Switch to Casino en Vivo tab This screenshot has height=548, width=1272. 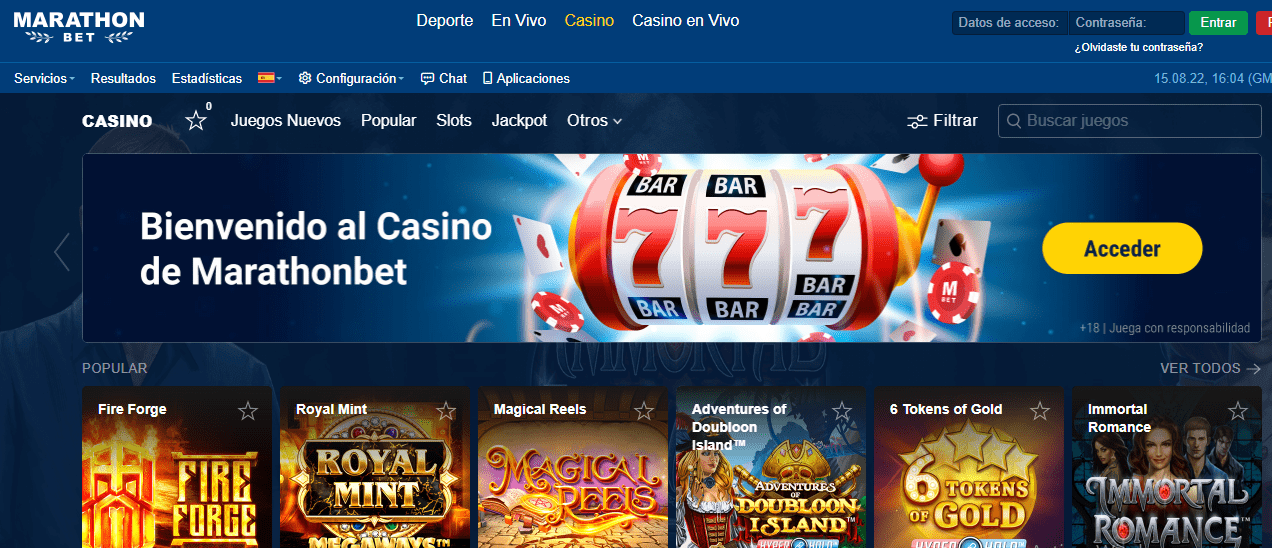point(686,20)
